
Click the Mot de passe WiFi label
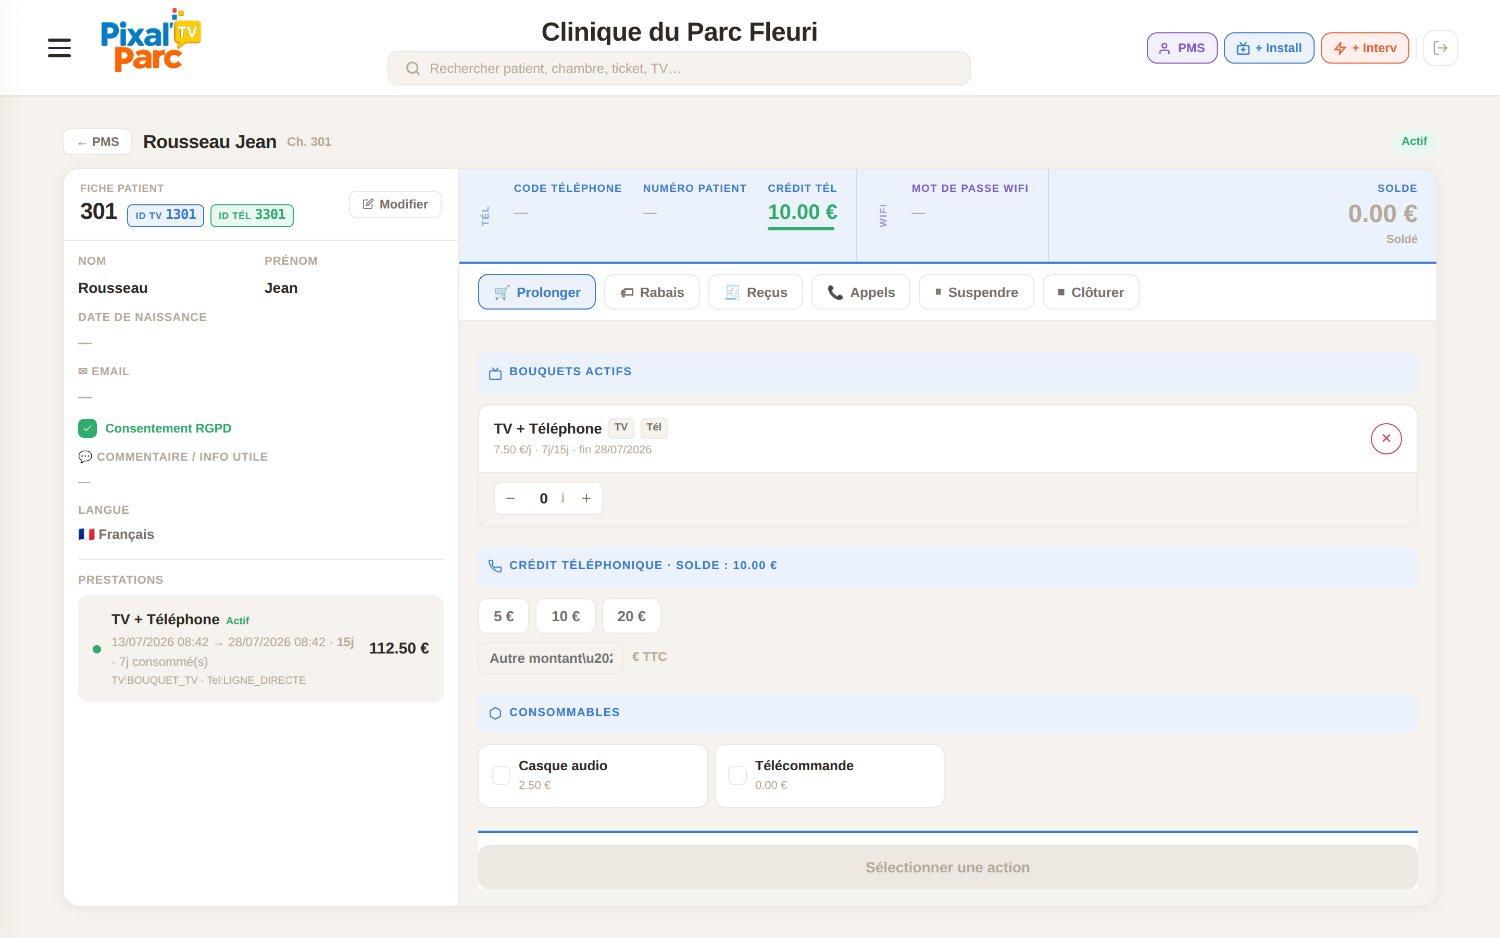[x=970, y=188]
